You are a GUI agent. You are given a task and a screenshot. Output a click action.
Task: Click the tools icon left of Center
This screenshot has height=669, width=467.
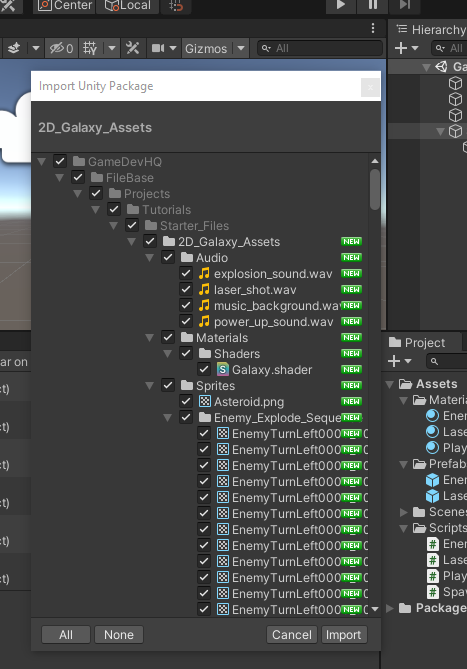tap(9, 6)
